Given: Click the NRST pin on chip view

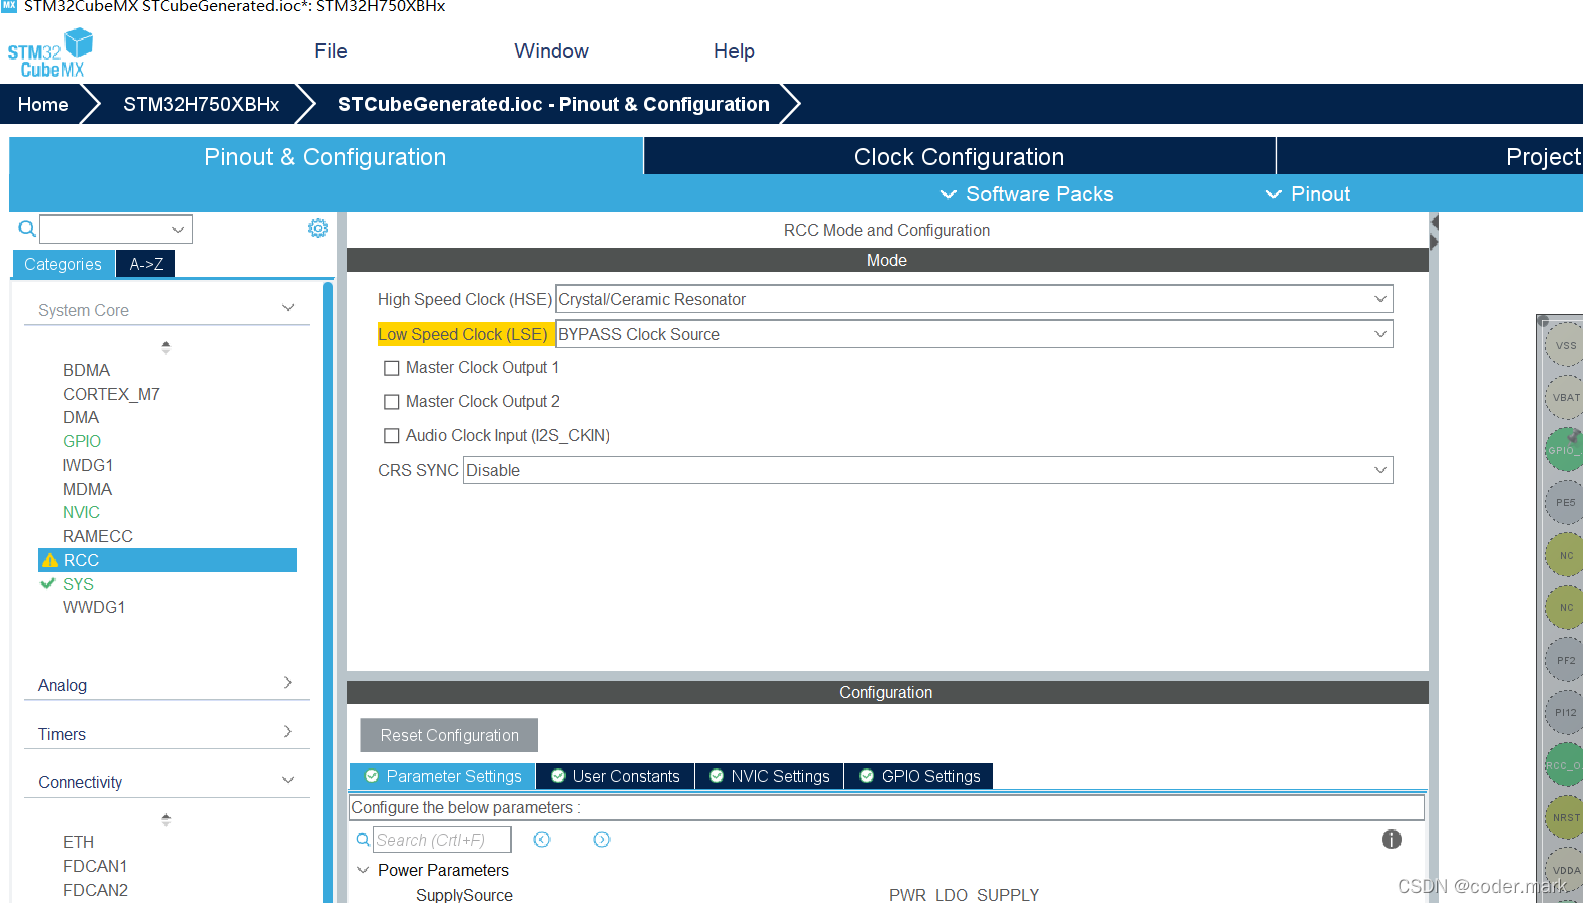Looking at the screenshot, I should (x=1565, y=817).
